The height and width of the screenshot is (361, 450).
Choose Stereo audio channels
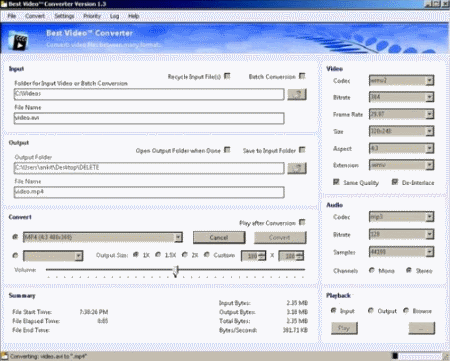tap(409, 270)
